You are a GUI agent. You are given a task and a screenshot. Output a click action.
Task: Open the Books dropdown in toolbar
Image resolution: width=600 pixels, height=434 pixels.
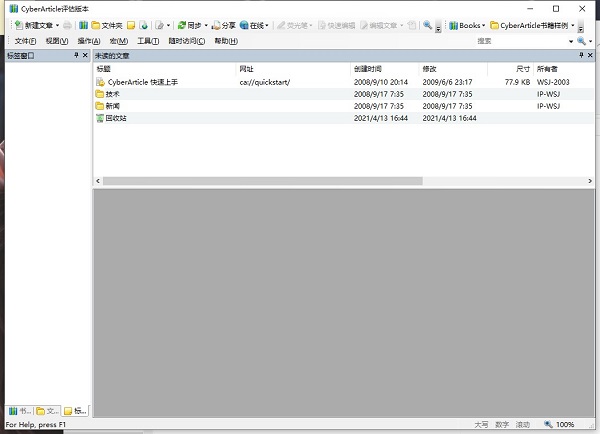pos(467,26)
